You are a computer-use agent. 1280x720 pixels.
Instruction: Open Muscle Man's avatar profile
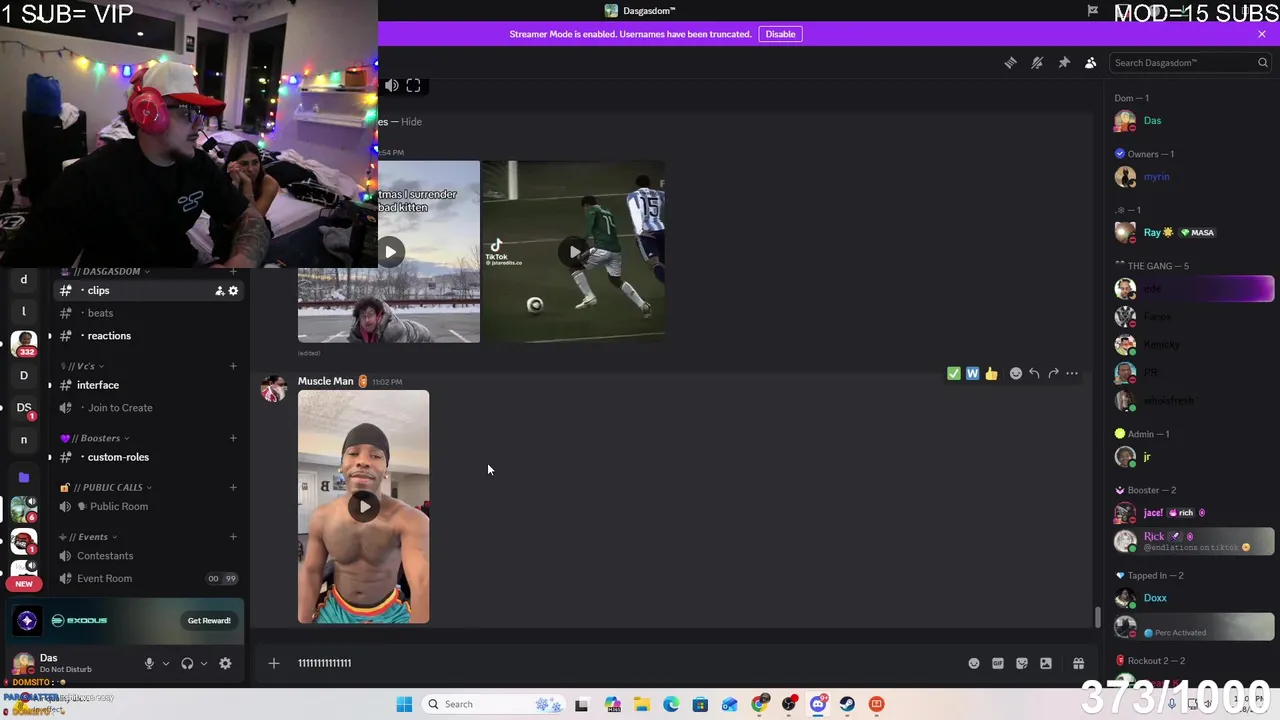pos(273,389)
